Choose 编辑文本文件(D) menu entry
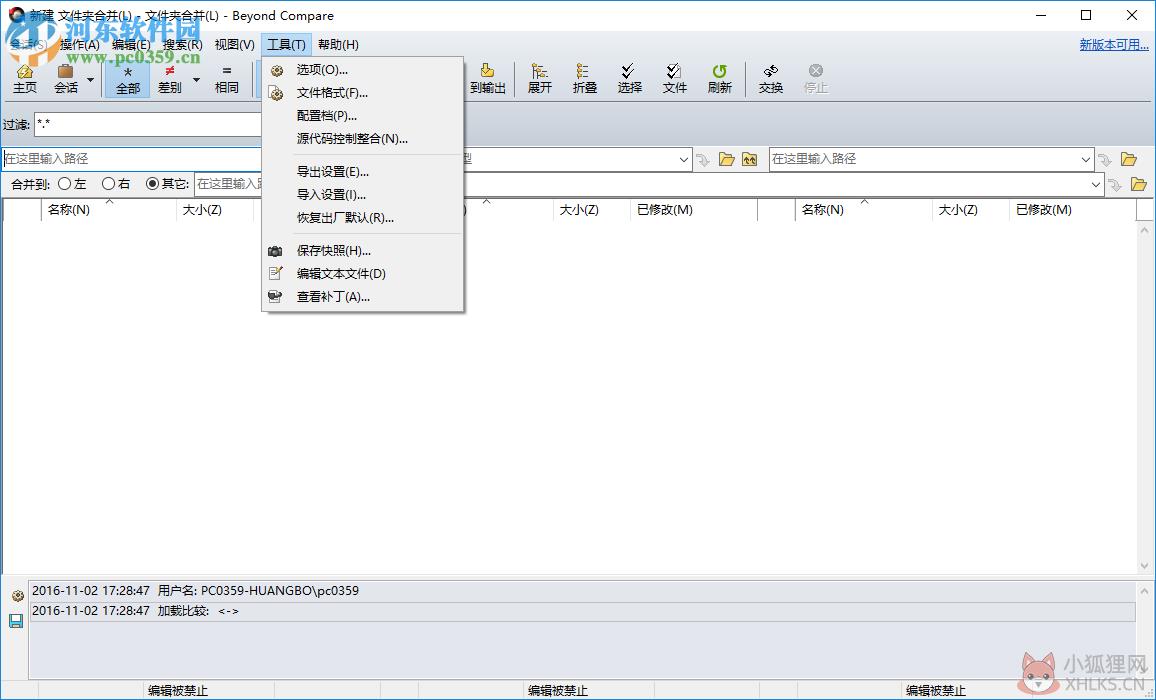 click(363, 274)
